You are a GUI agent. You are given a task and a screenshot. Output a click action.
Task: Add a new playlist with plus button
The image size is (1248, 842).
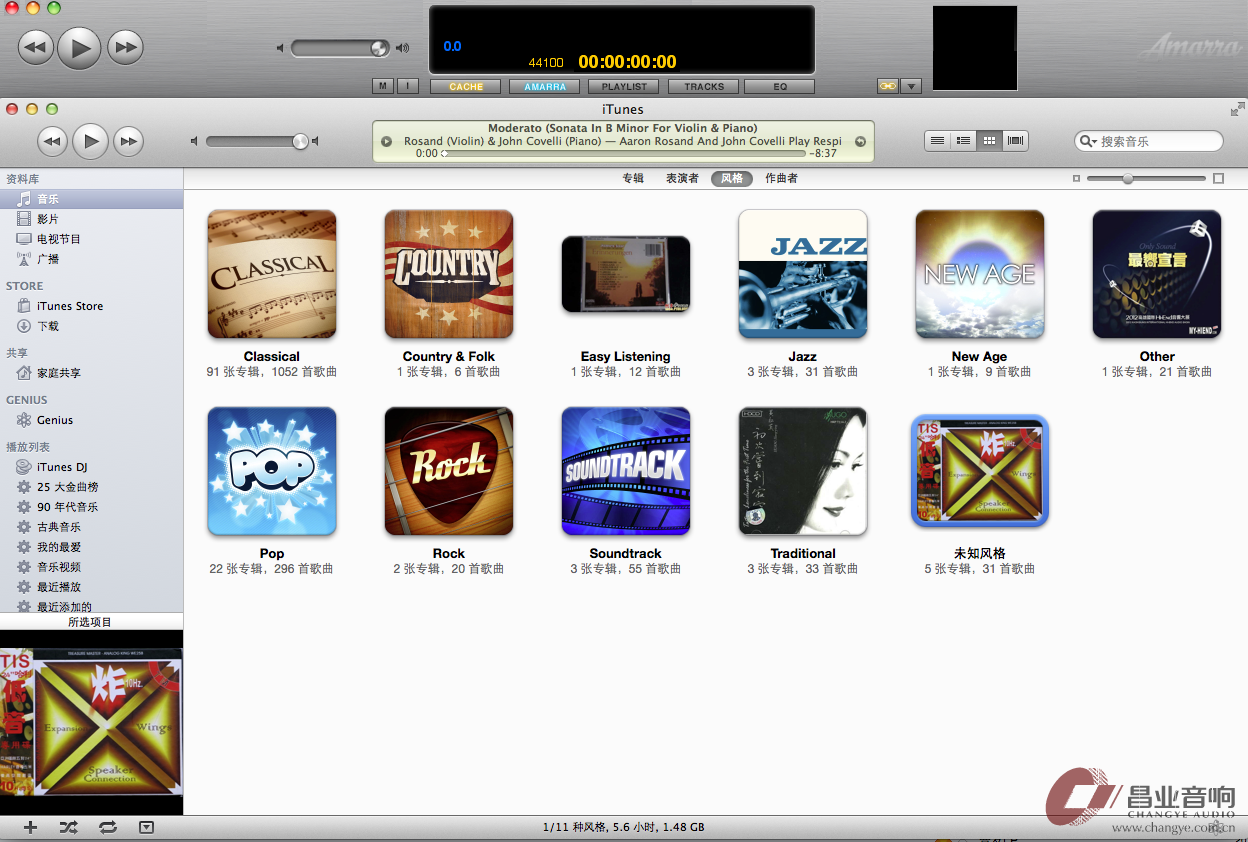31,827
